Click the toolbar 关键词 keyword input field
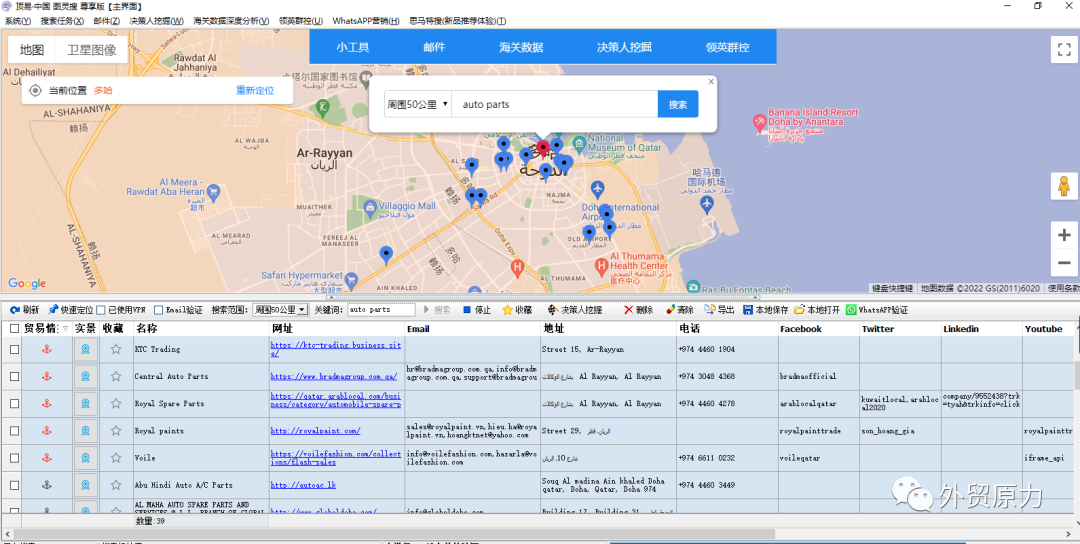 [381, 310]
